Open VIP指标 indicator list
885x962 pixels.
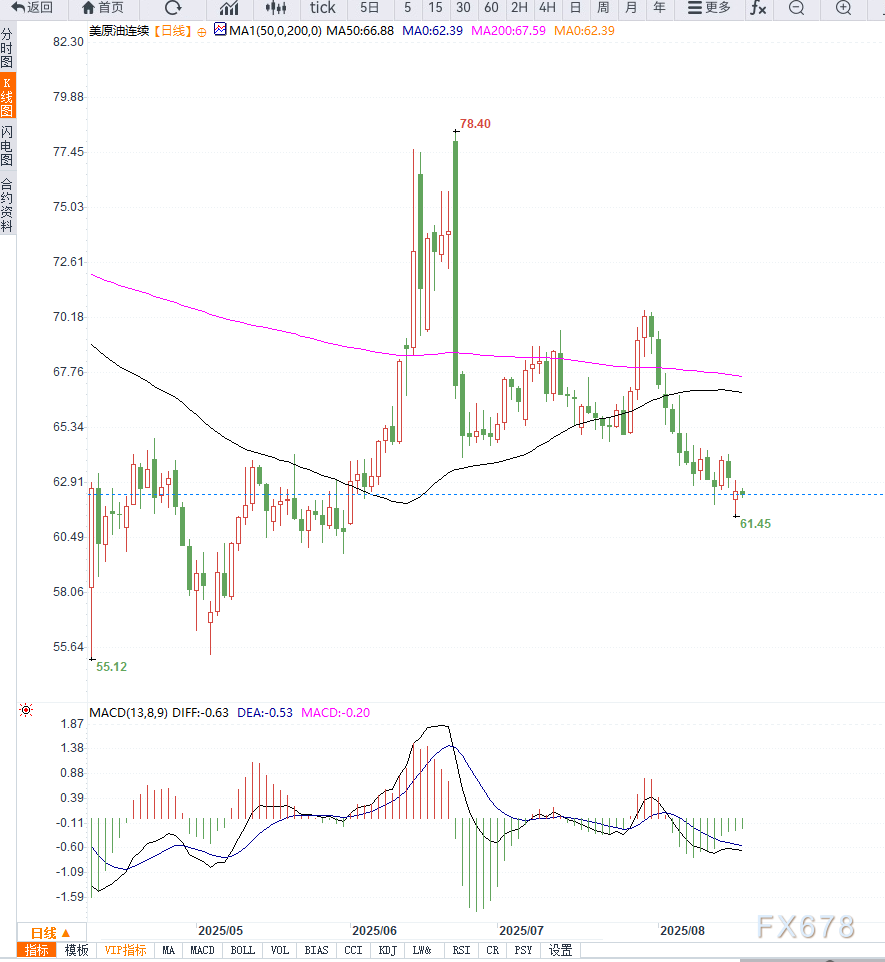coord(125,950)
